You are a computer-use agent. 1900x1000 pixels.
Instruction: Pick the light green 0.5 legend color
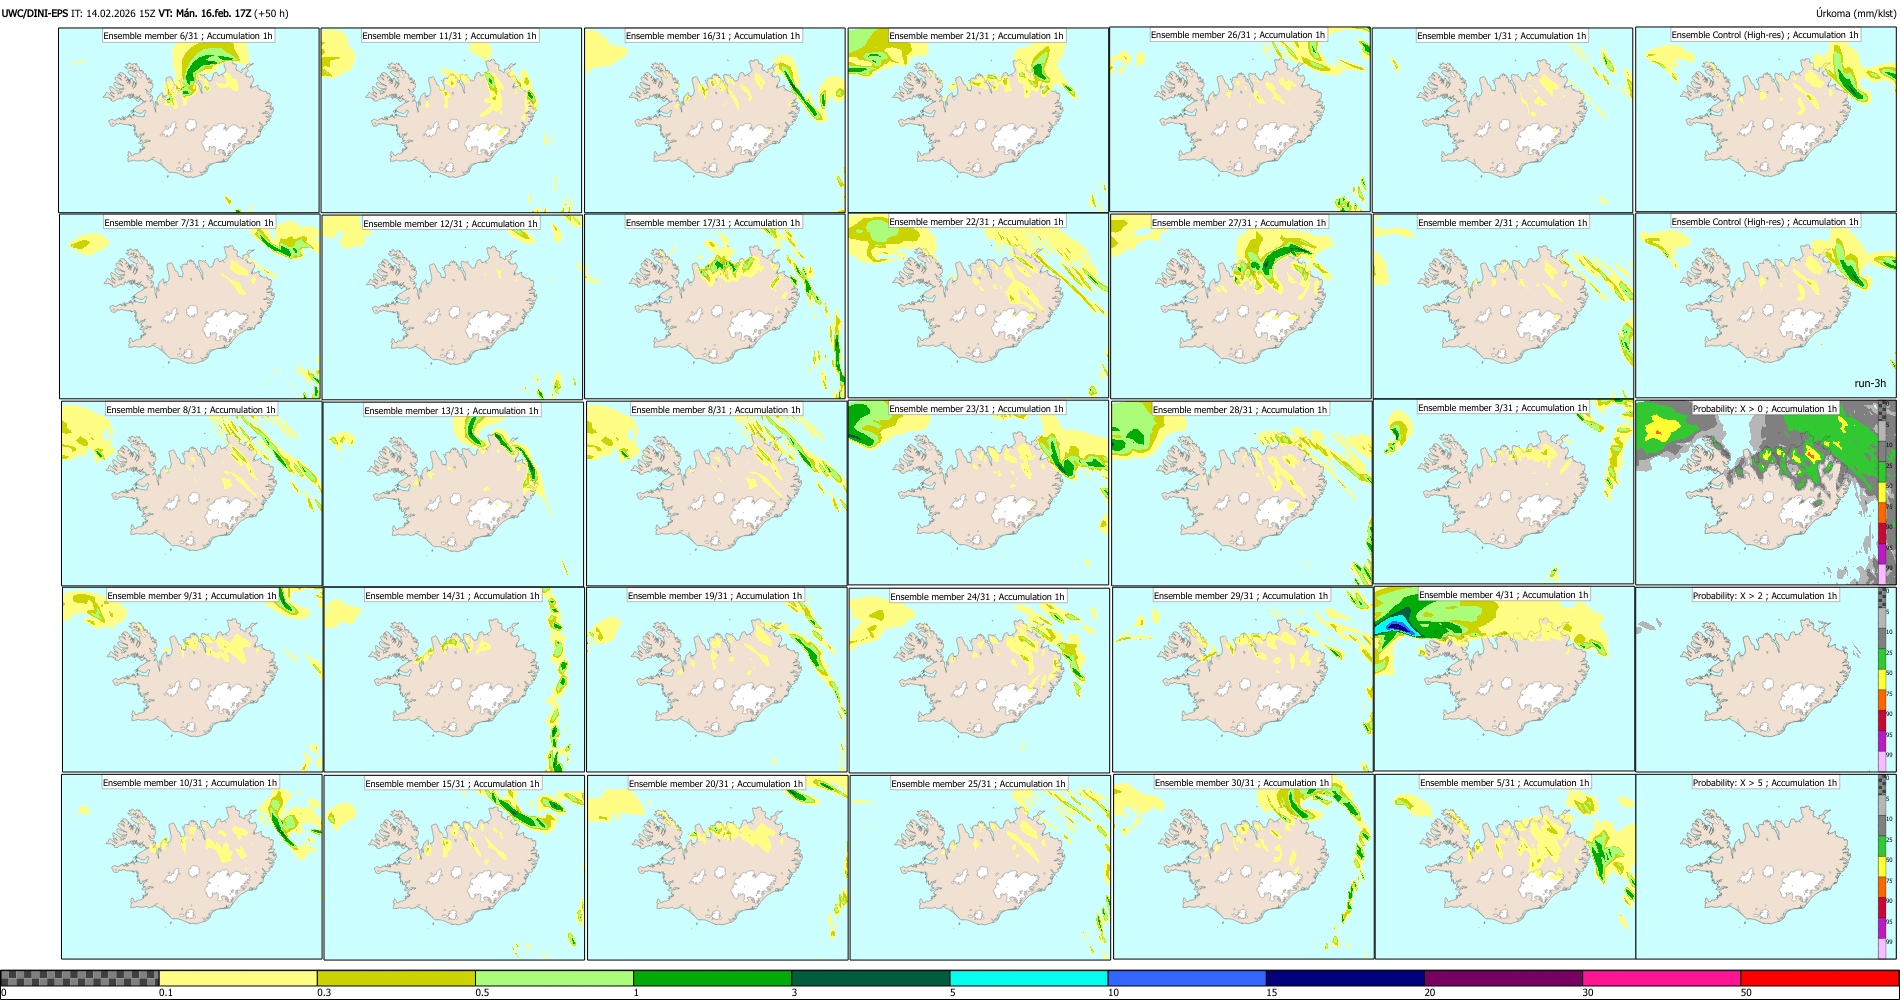point(554,978)
